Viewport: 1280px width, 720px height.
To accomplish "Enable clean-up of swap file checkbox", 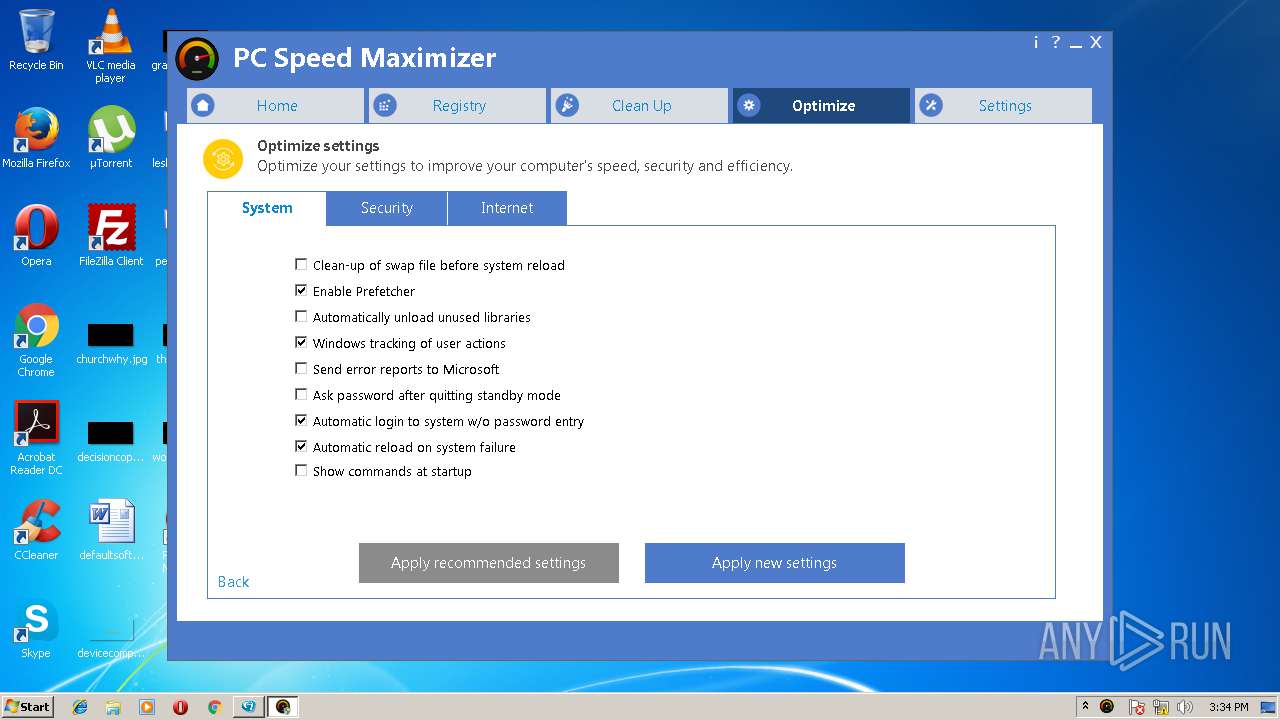I will pyautogui.click(x=301, y=265).
